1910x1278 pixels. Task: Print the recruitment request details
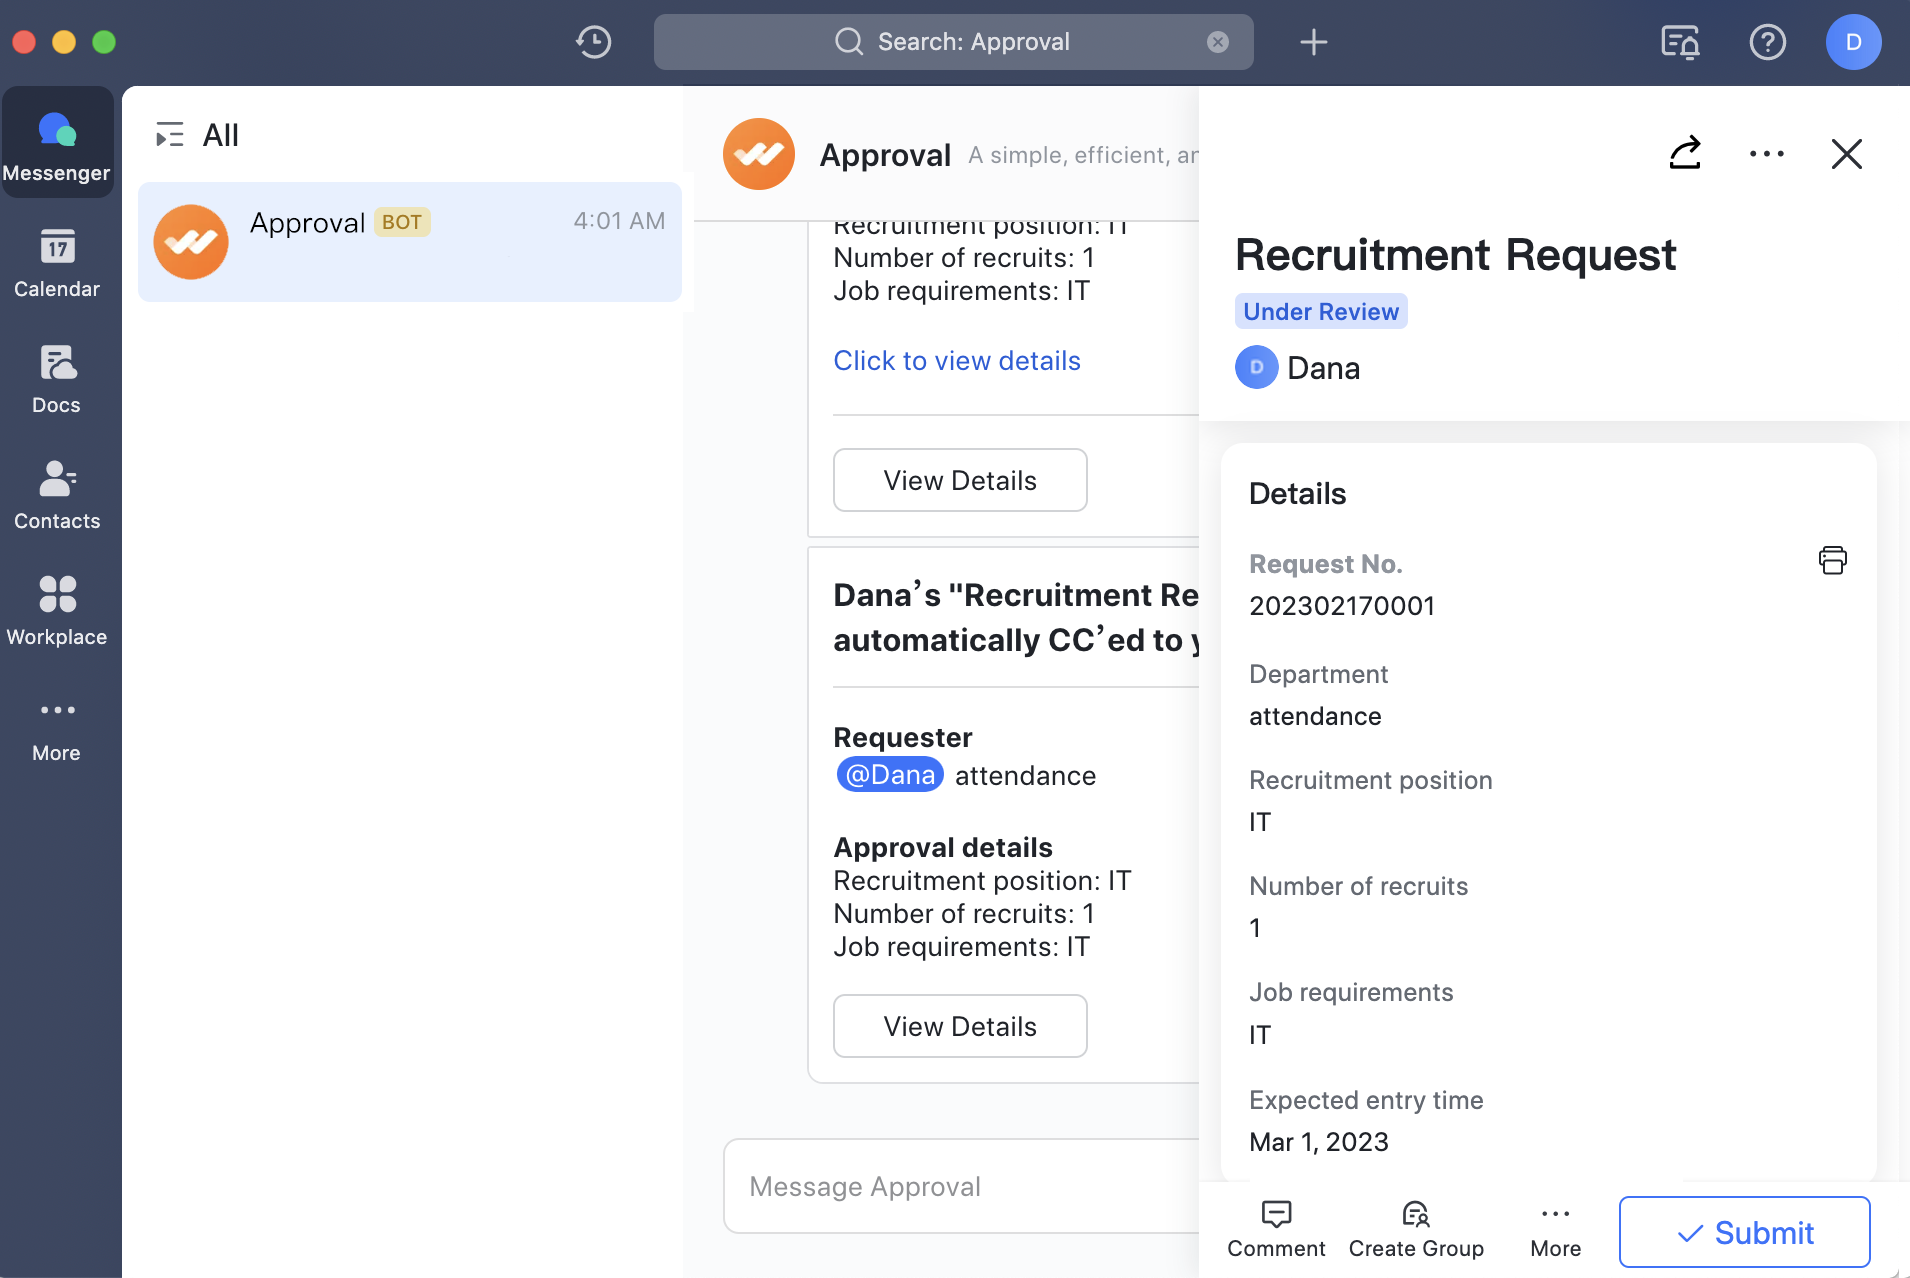pyautogui.click(x=1831, y=560)
